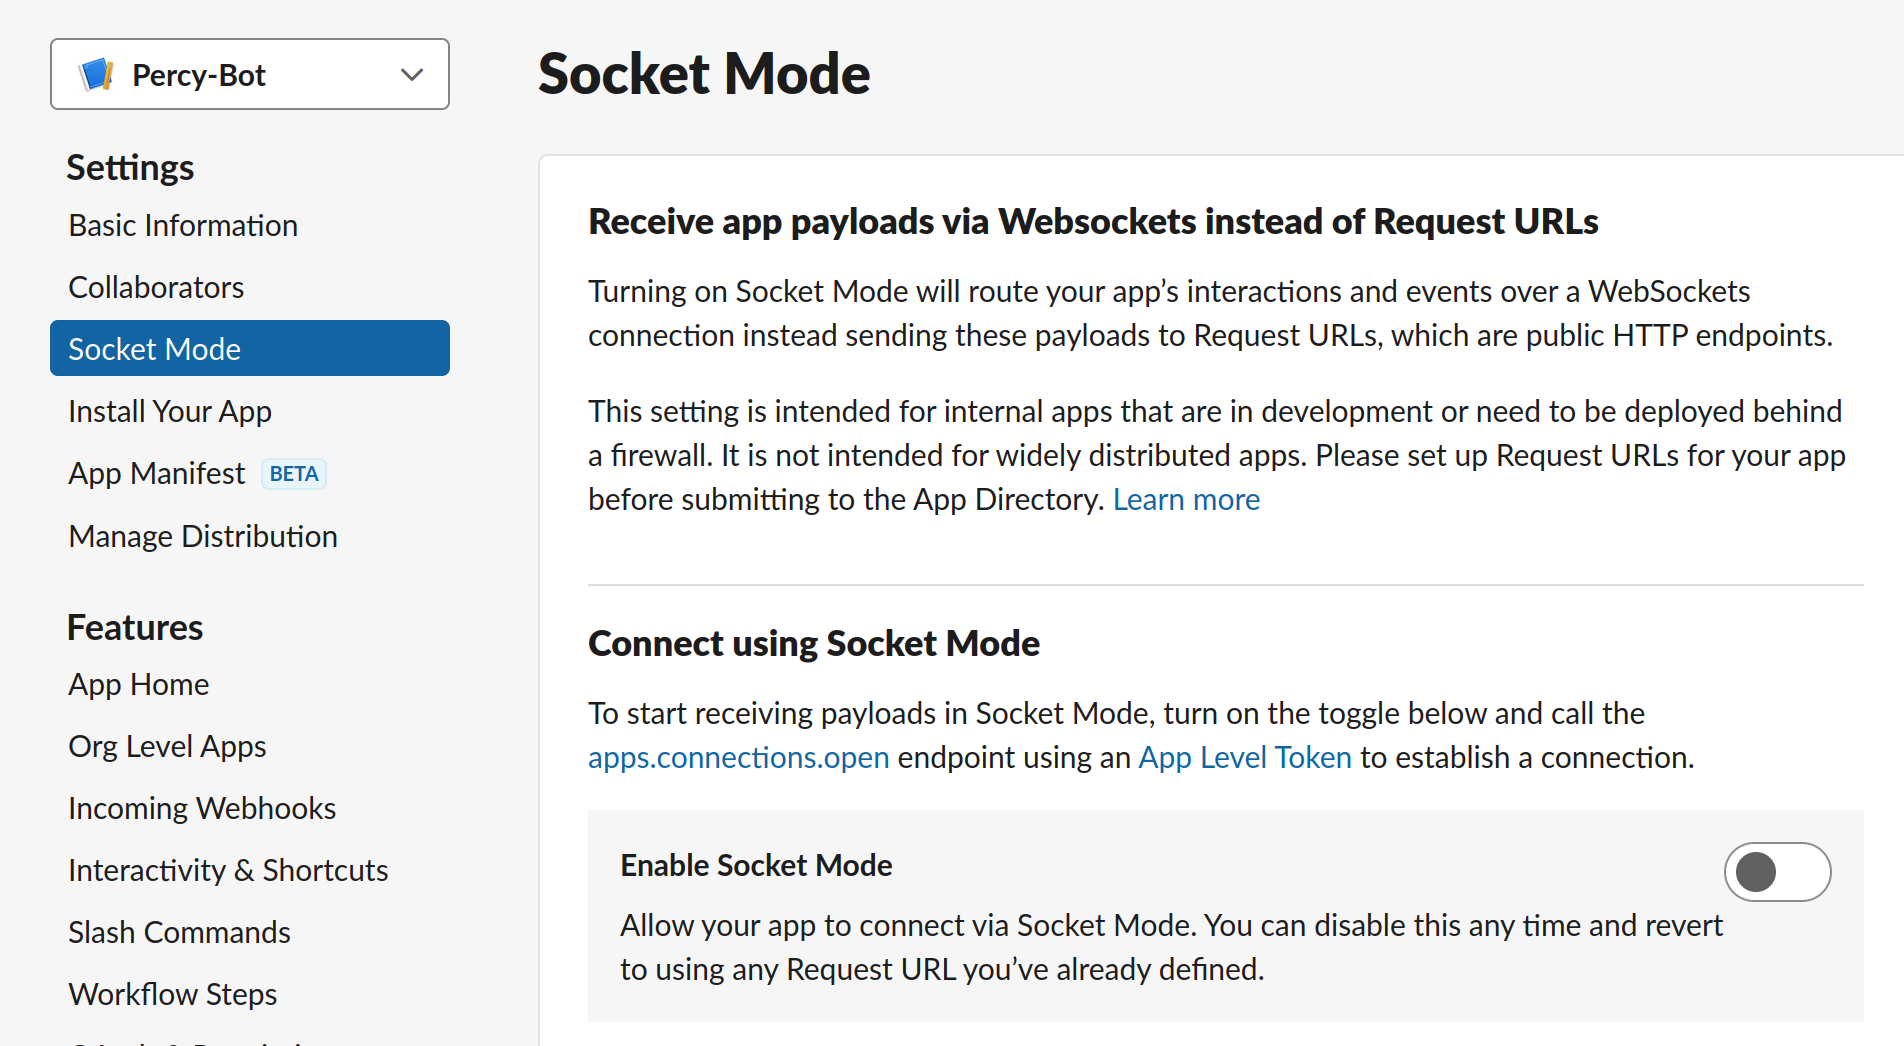Navigate to Manage Distribution
Viewport: 1904px width, 1046px height.
pyautogui.click(x=203, y=536)
